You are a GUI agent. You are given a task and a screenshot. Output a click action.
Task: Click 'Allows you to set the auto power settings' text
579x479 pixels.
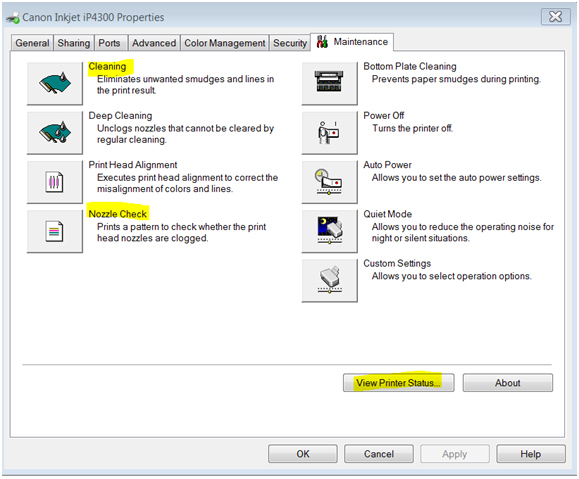[457, 178]
